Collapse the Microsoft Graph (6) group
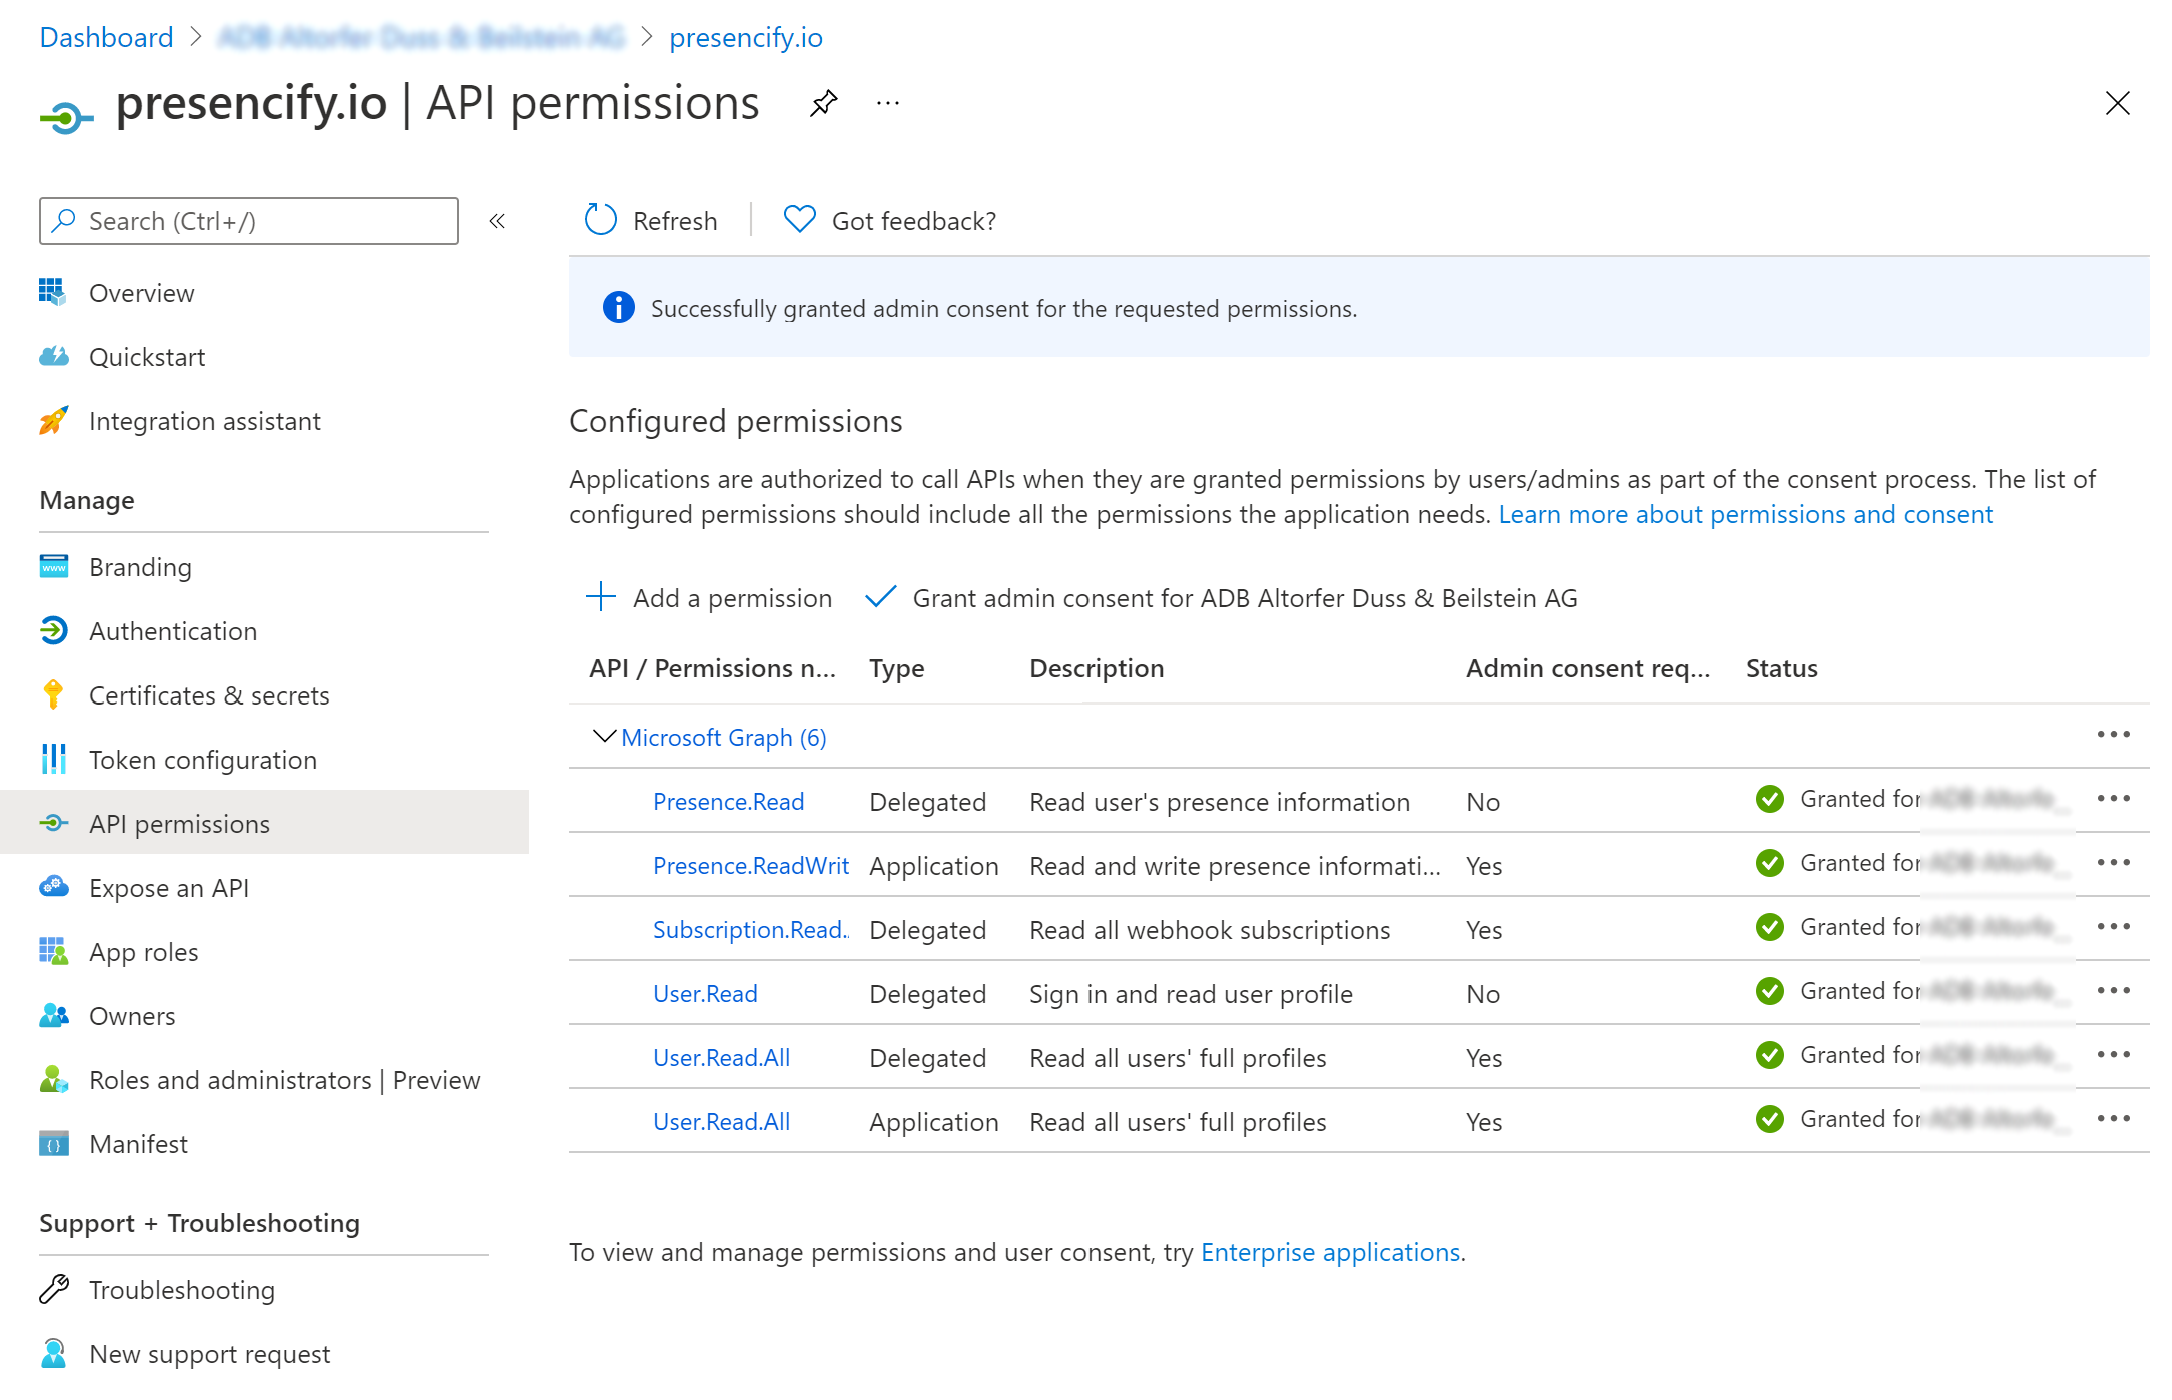This screenshot has height=1400, width=2172. tap(604, 736)
